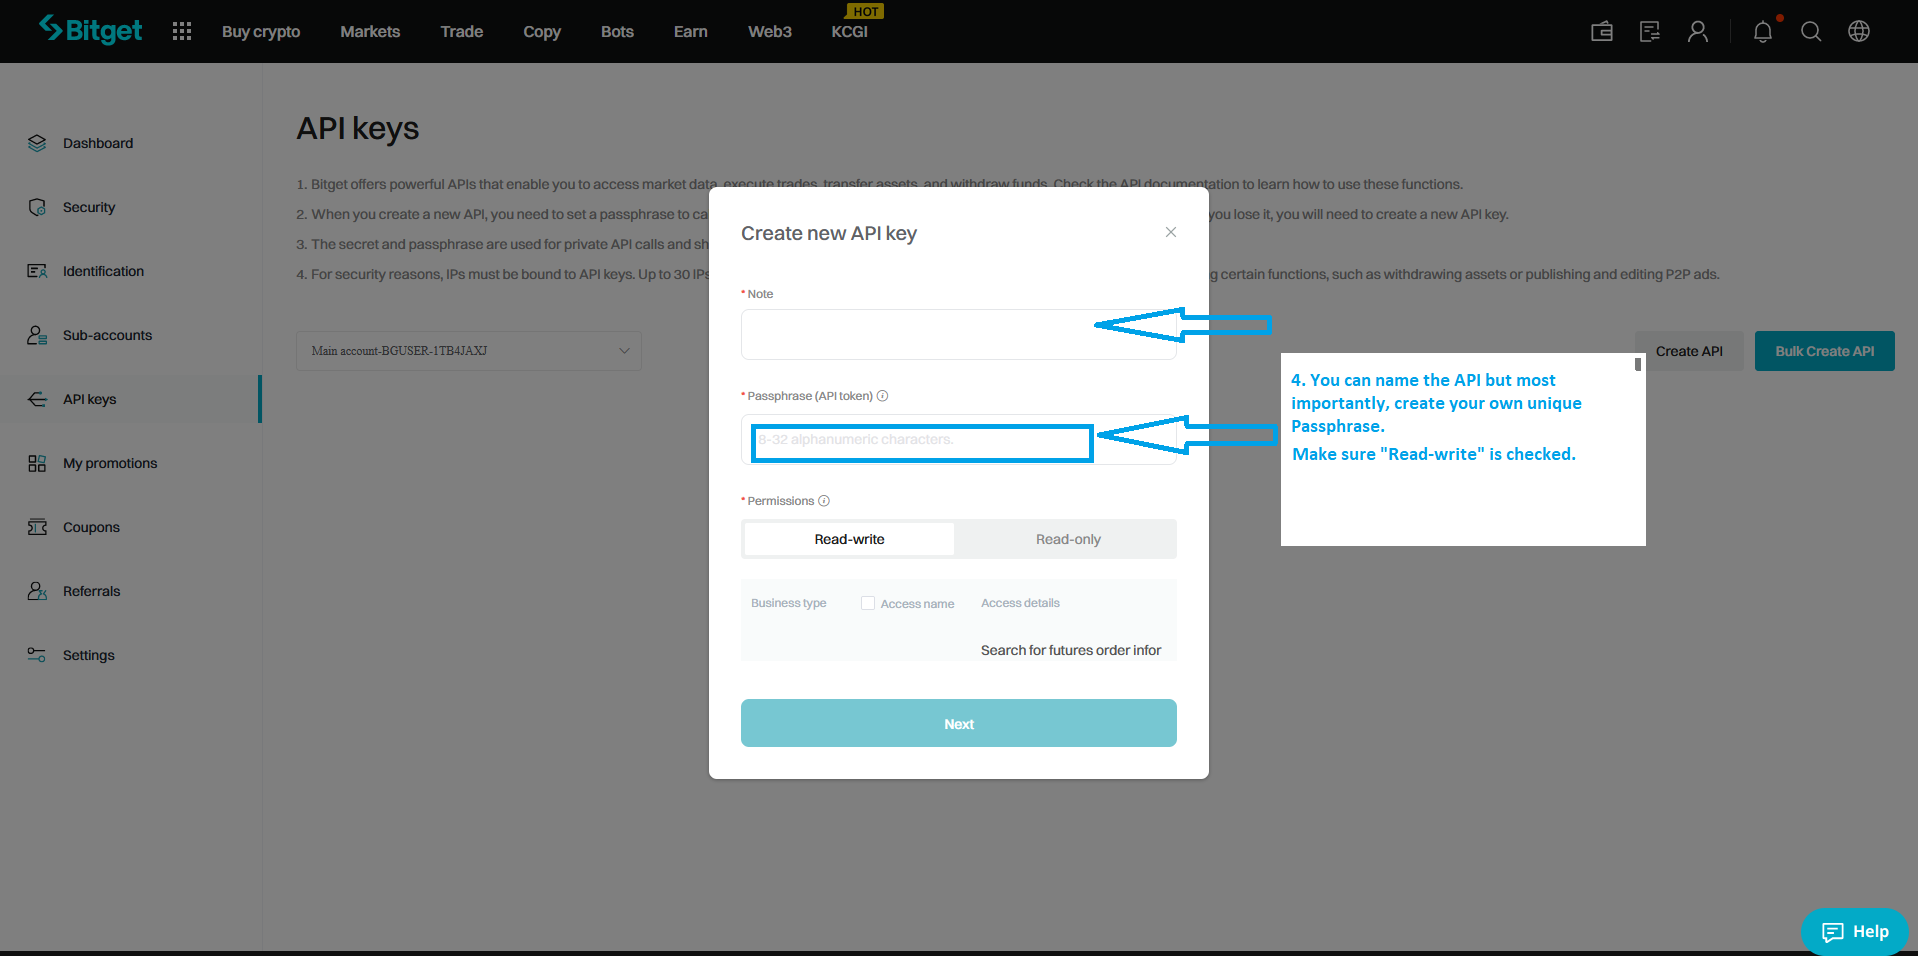
Task: Open the wallet assets icon
Action: (1602, 31)
